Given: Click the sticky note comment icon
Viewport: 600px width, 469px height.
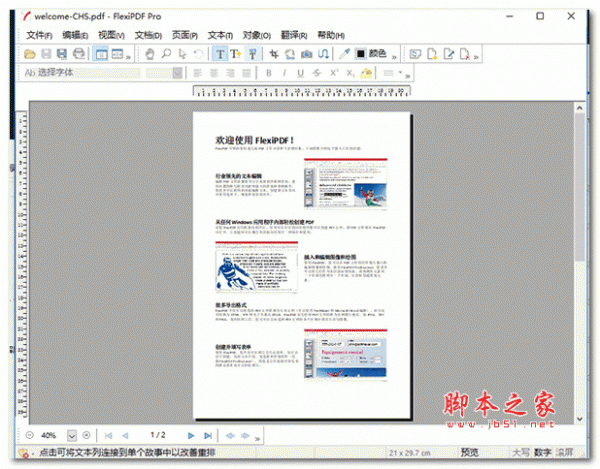Looking at the screenshot, I should coord(415,54).
